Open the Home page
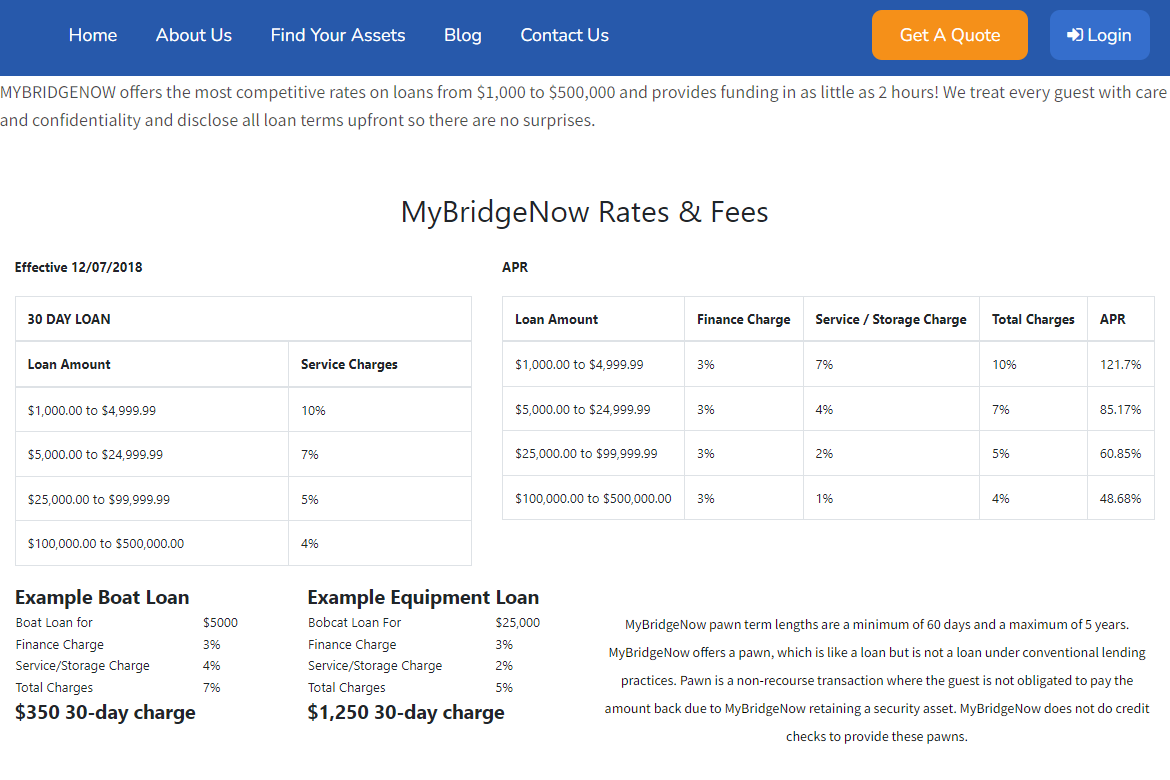Viewport: 1170px width, 780px height. [x=93, y=35]
